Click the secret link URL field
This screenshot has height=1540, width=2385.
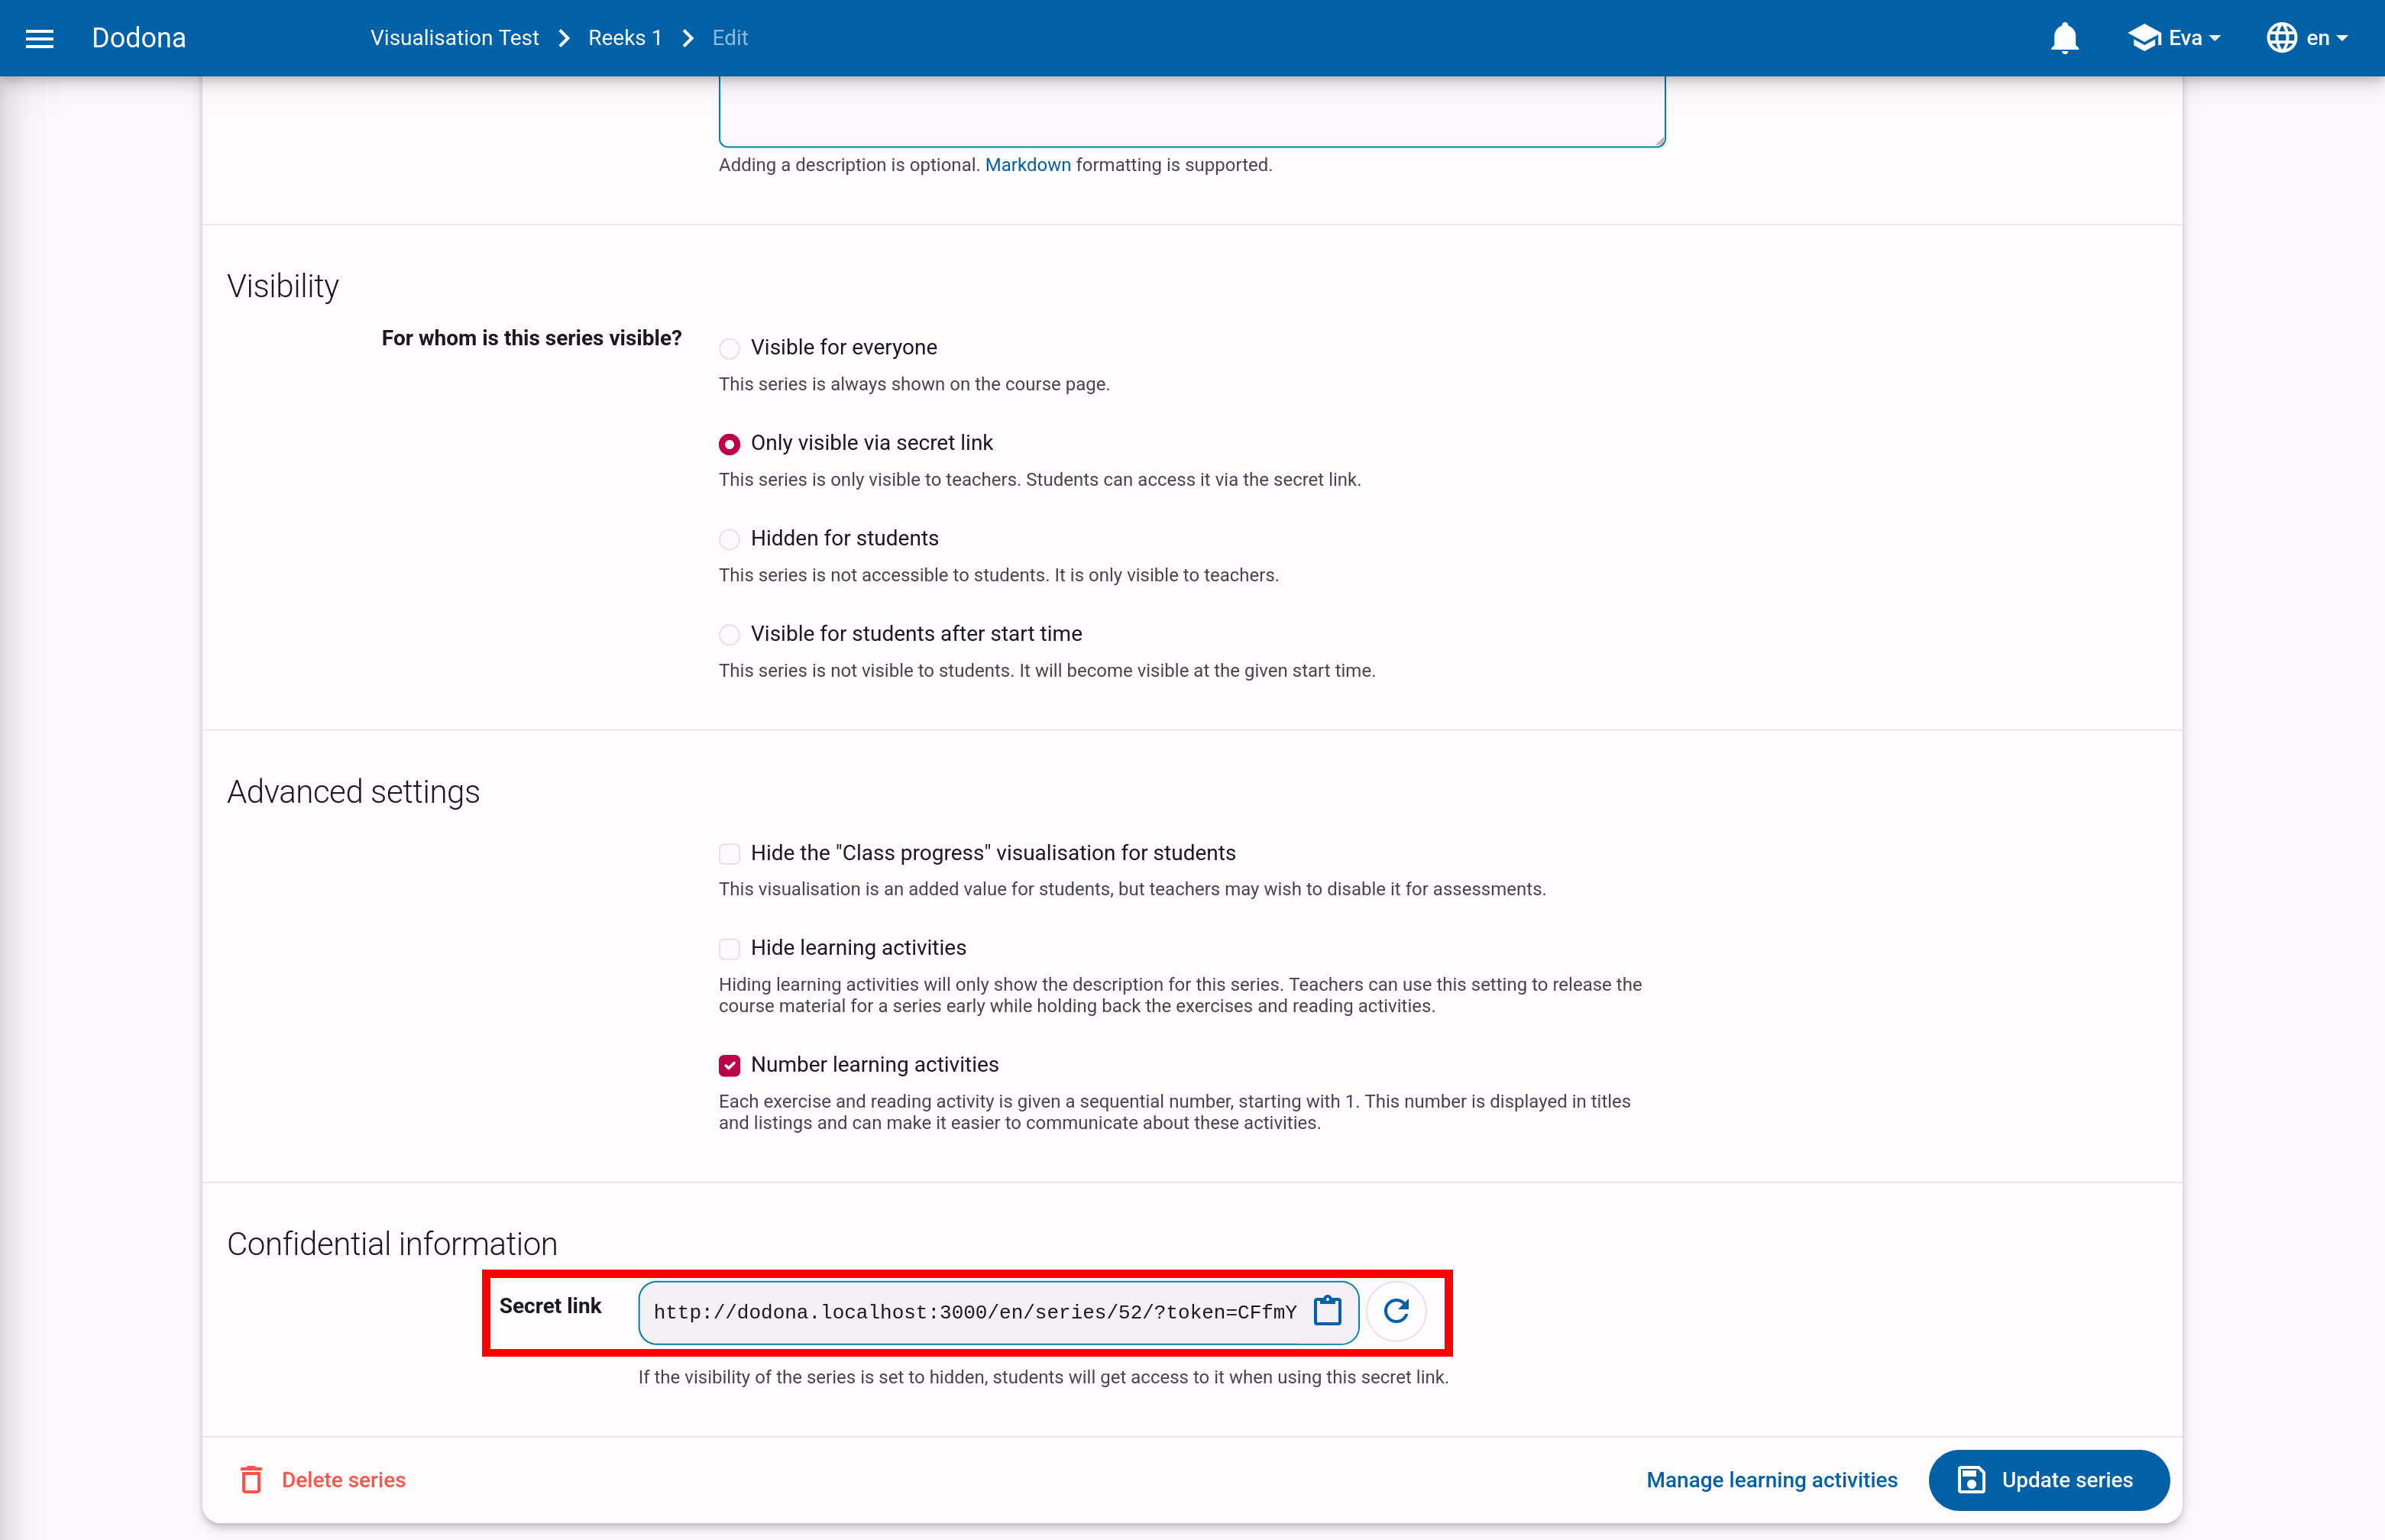(975, 1312)
